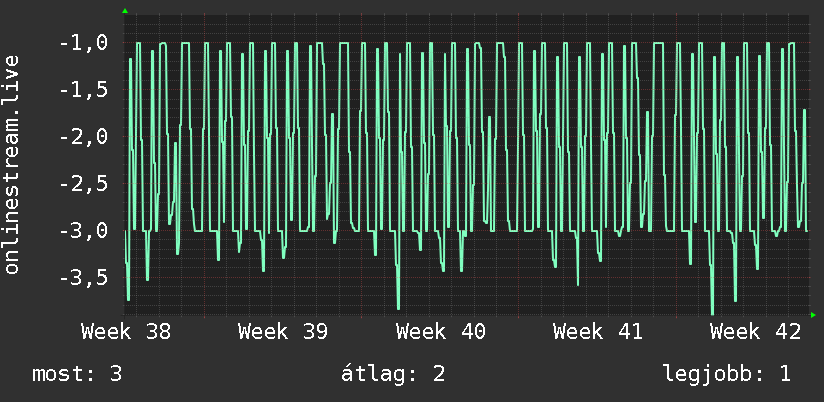Screen dimensions: 824x402
Task: Click the green arrow ending the x-axis
Action: pos(813,315)
